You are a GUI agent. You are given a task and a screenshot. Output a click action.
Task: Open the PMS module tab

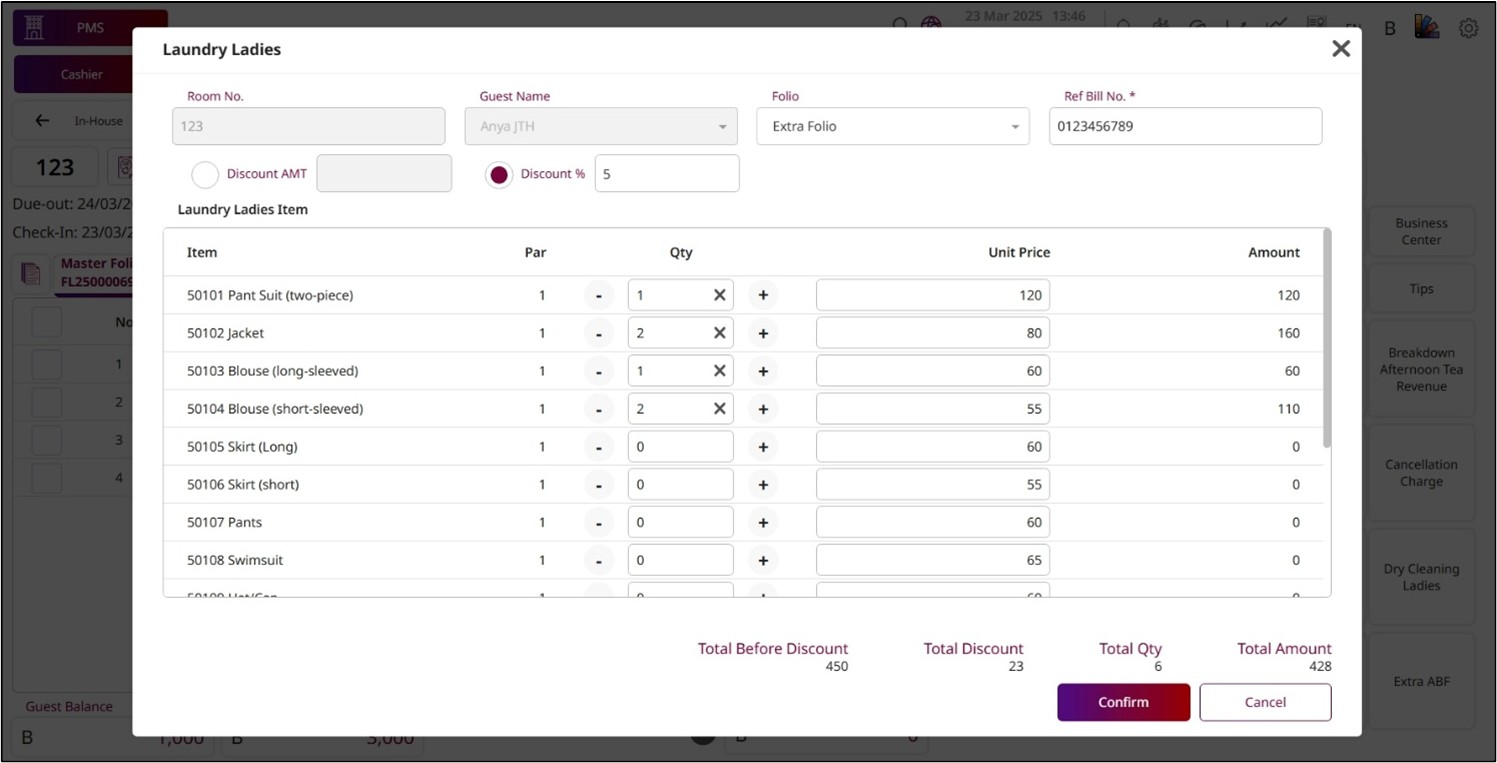click(89, 29)
